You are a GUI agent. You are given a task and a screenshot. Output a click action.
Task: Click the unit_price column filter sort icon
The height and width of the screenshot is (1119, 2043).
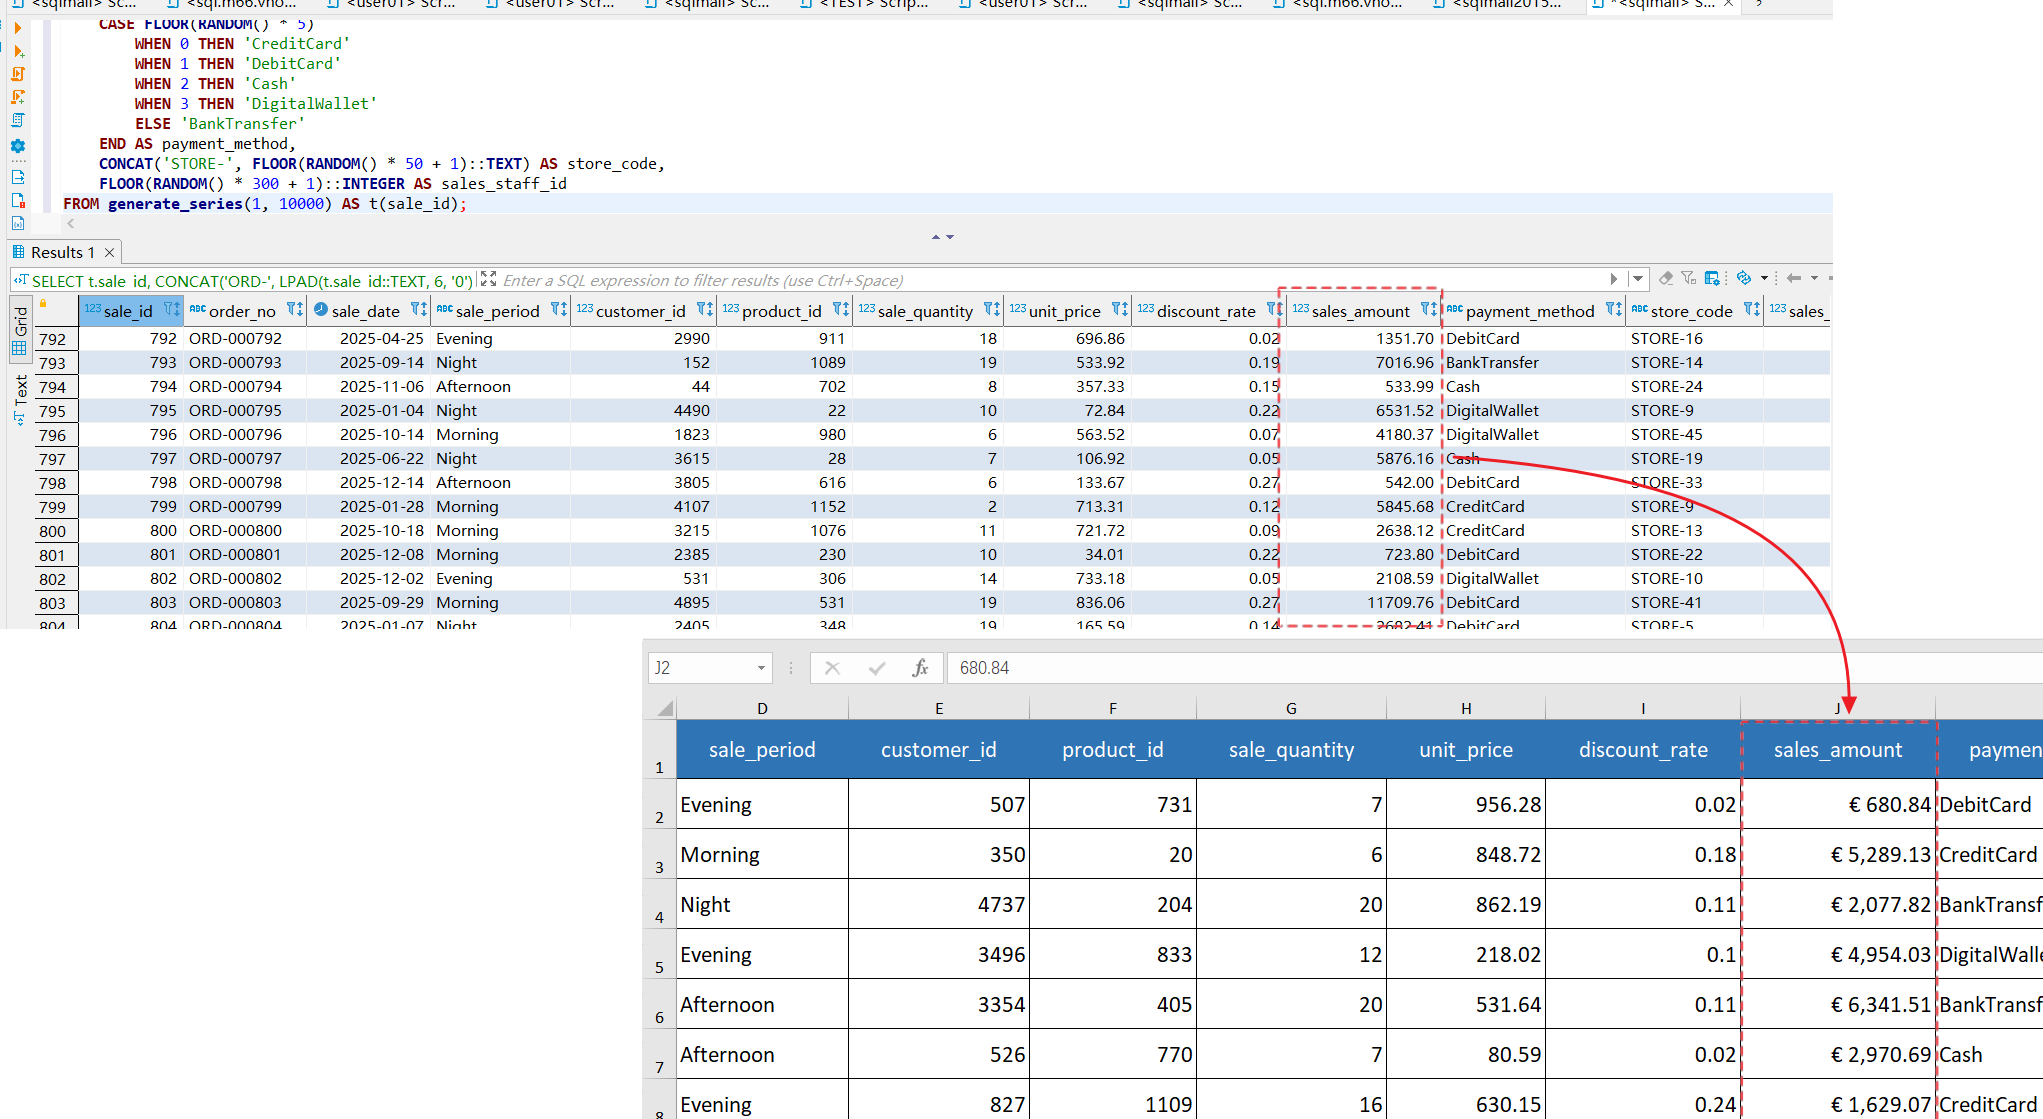coord(1119,310)
